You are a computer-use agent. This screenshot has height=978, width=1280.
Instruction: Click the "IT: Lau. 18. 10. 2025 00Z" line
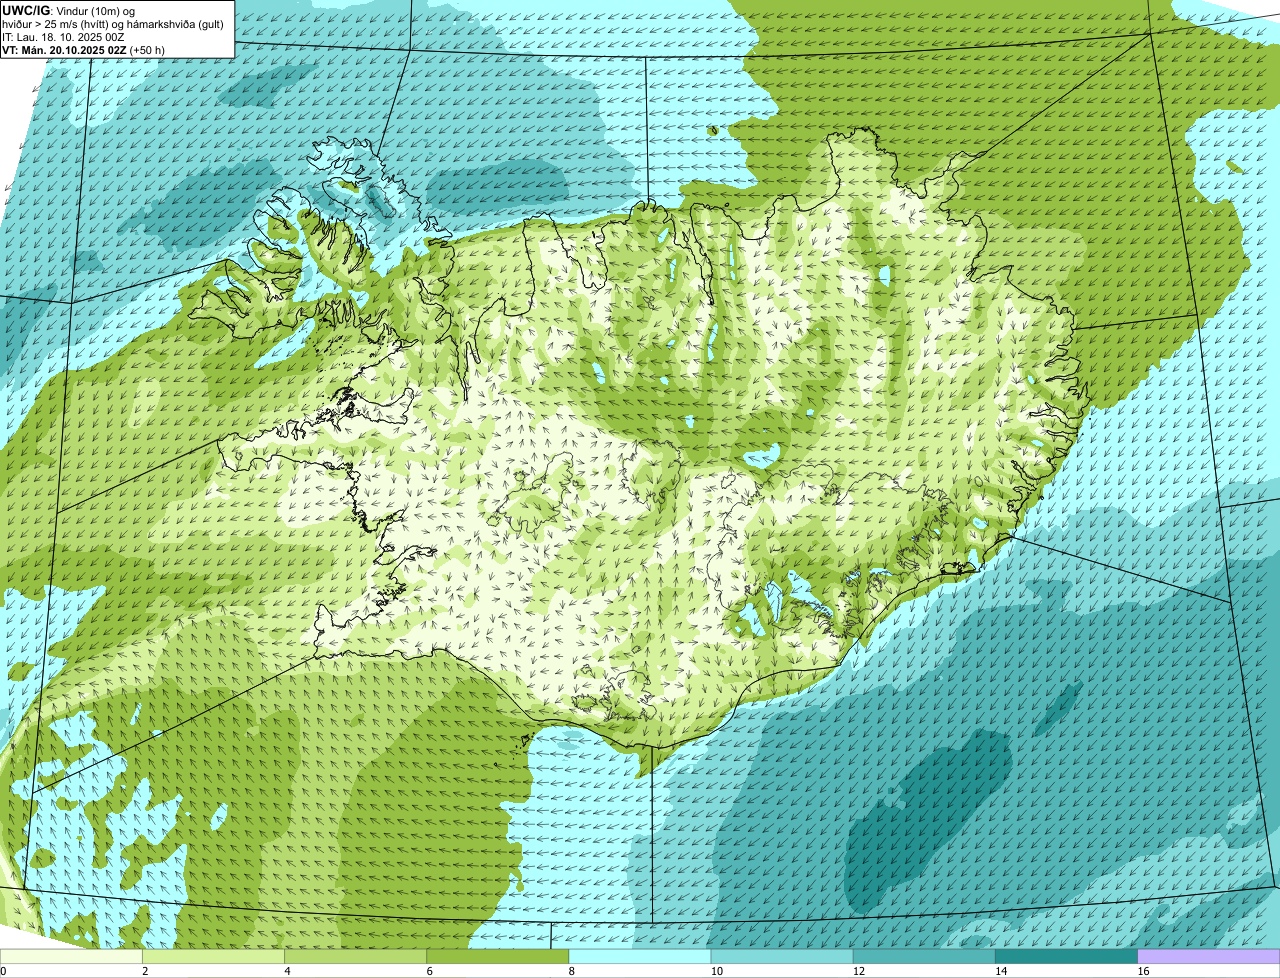coord(64,37)
